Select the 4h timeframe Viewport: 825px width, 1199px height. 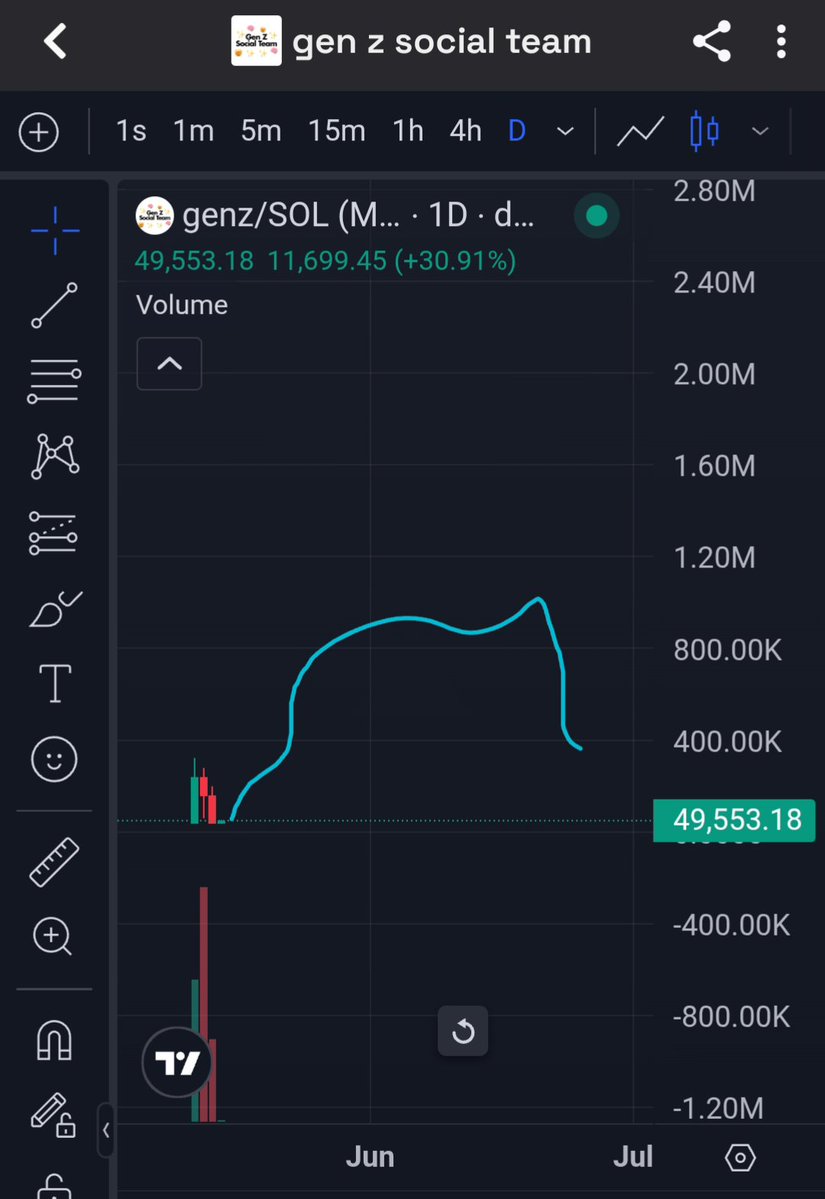pyautogui.click(x=466, y=132)
